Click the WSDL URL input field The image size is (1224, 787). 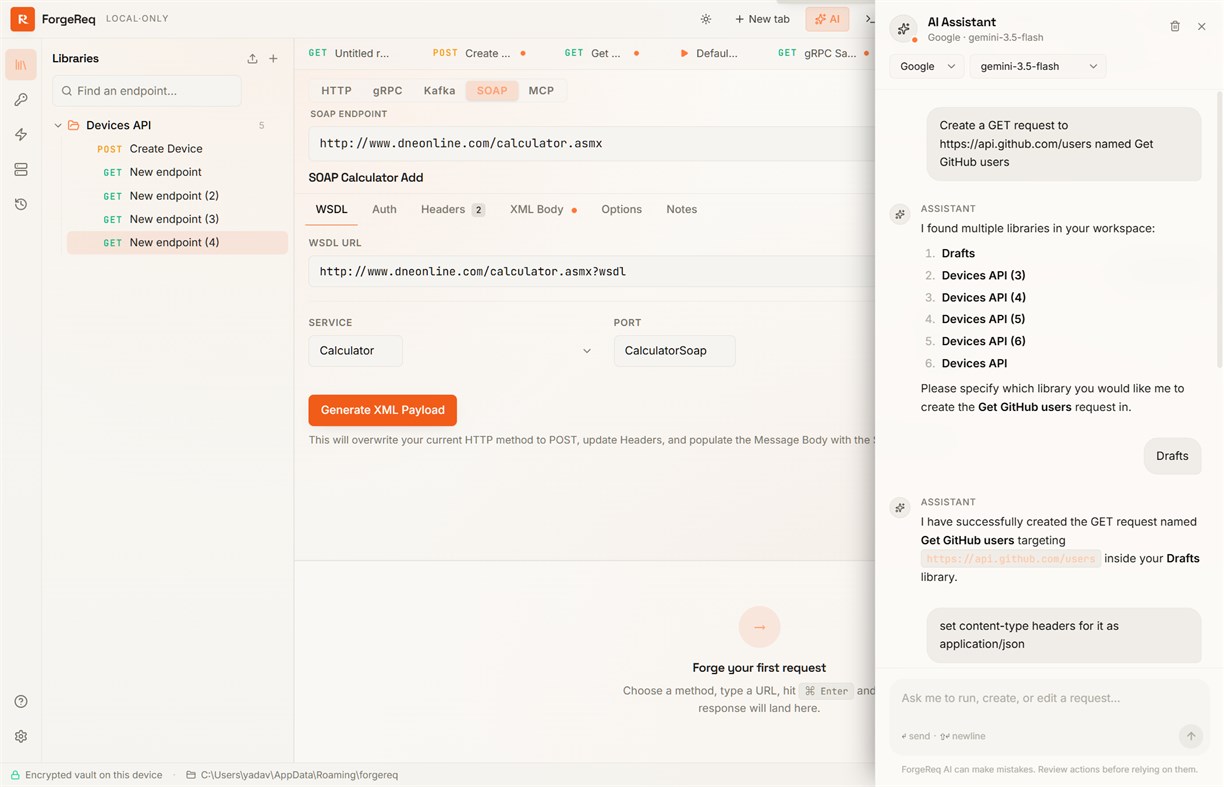[592, 271]
